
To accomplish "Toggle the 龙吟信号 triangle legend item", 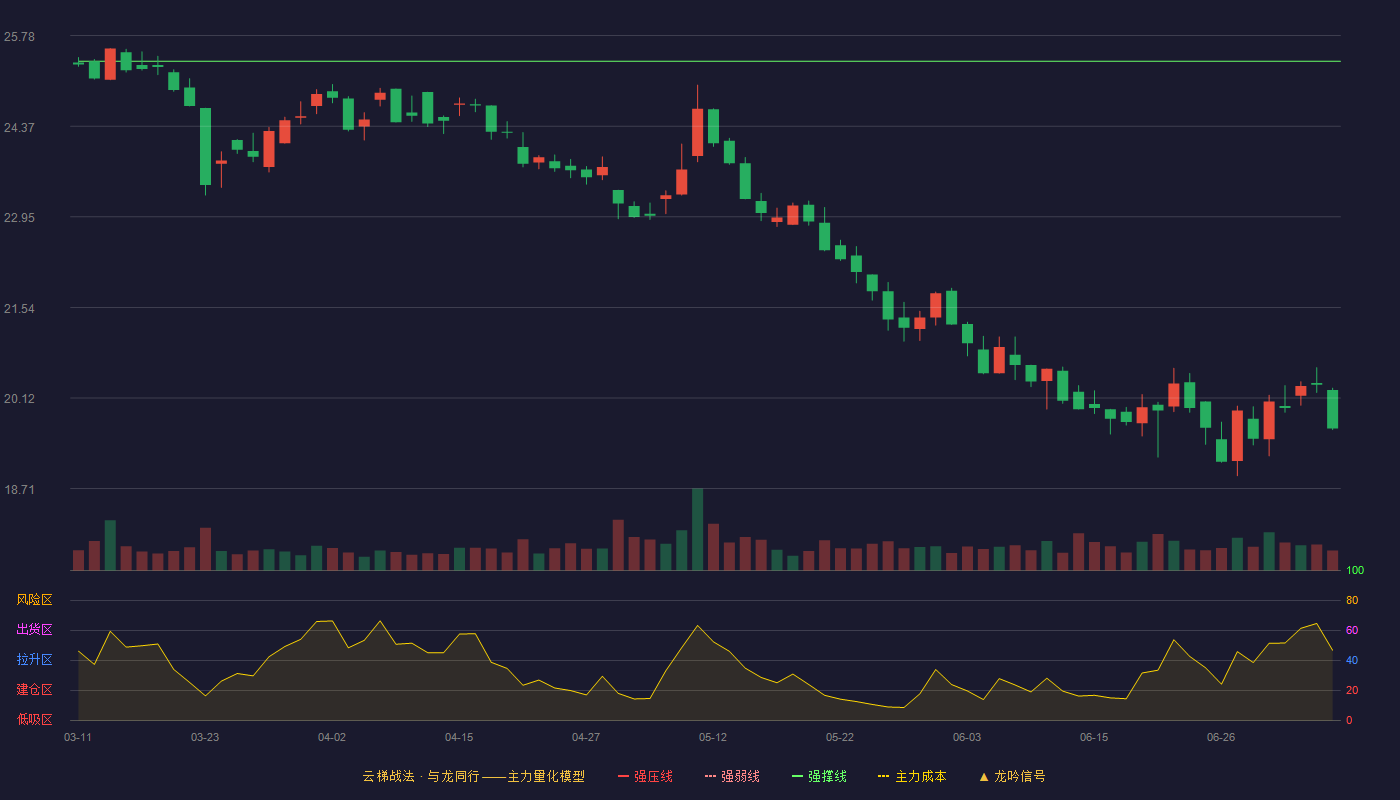I will [1012, 776].
